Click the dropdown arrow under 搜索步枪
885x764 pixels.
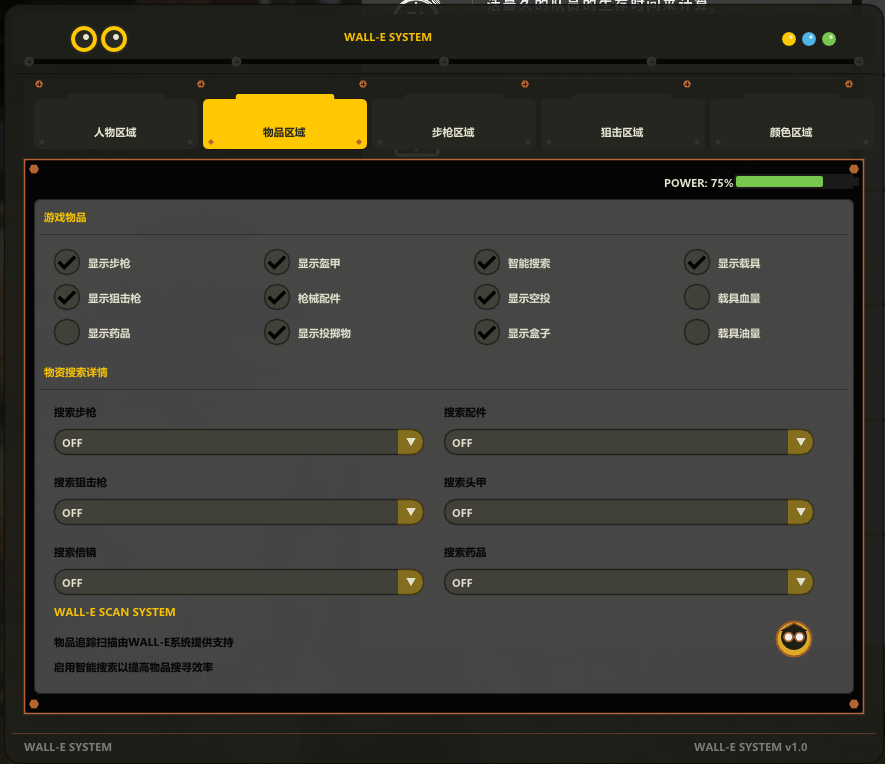tap(410, 442)
